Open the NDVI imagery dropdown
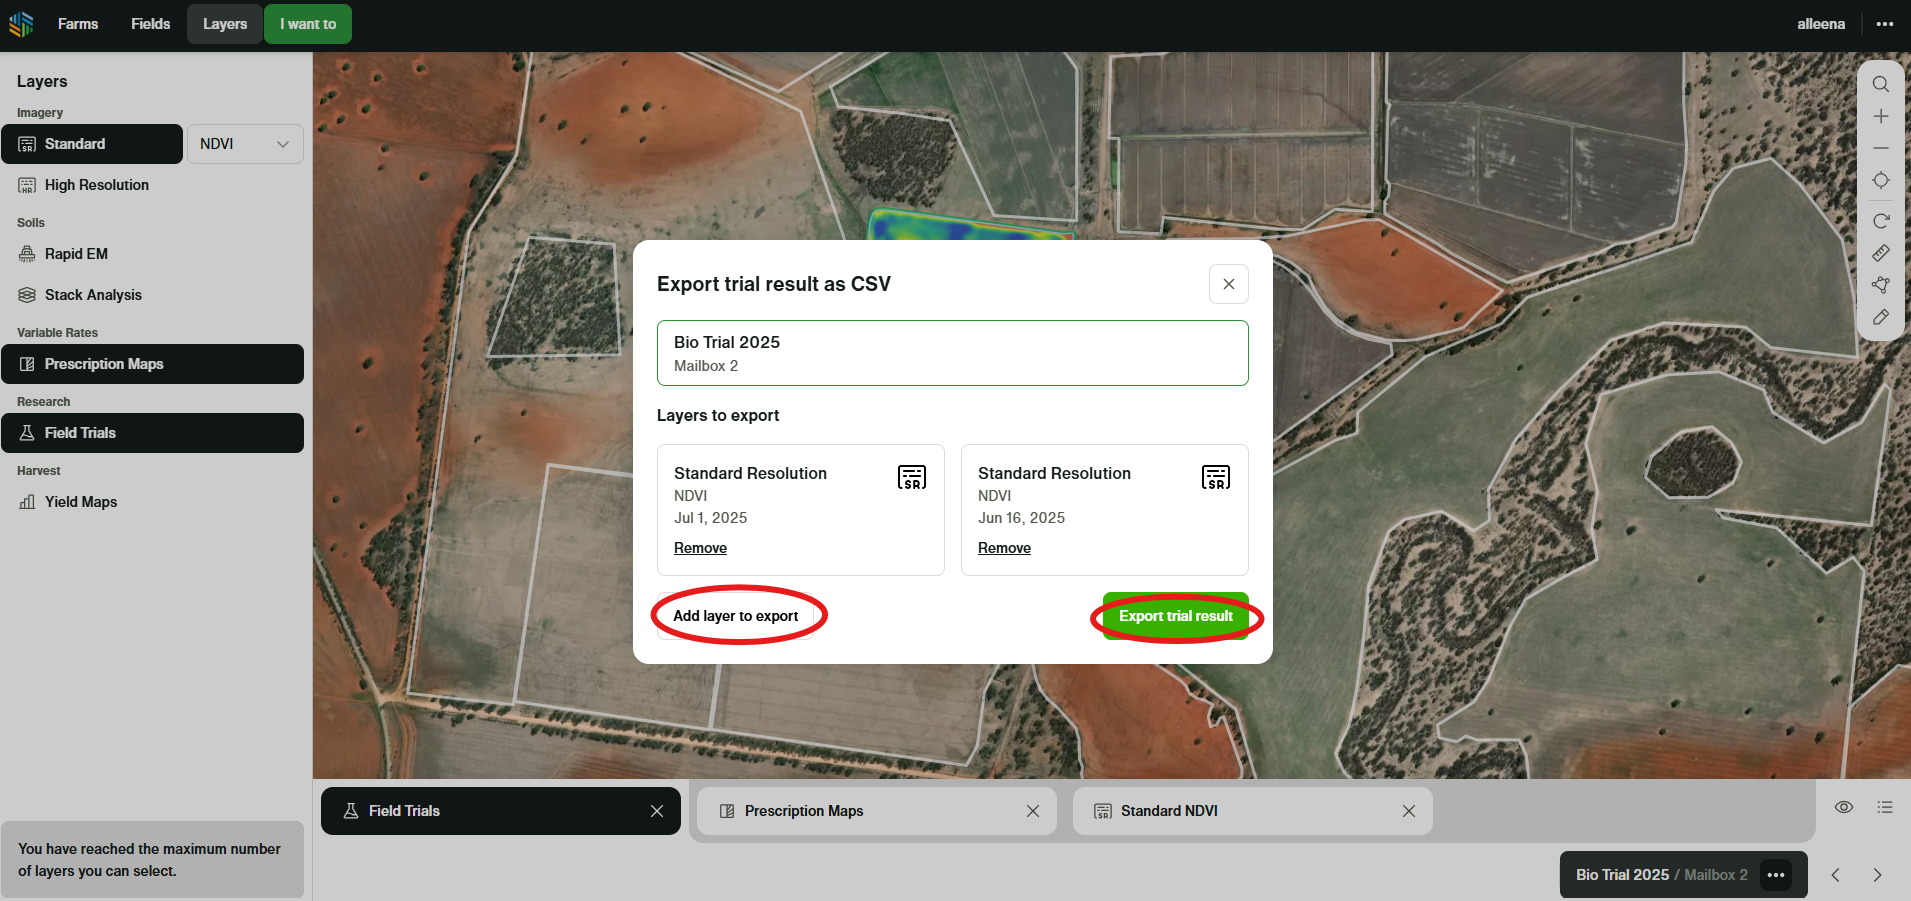1911x901 pixels. 245,144
